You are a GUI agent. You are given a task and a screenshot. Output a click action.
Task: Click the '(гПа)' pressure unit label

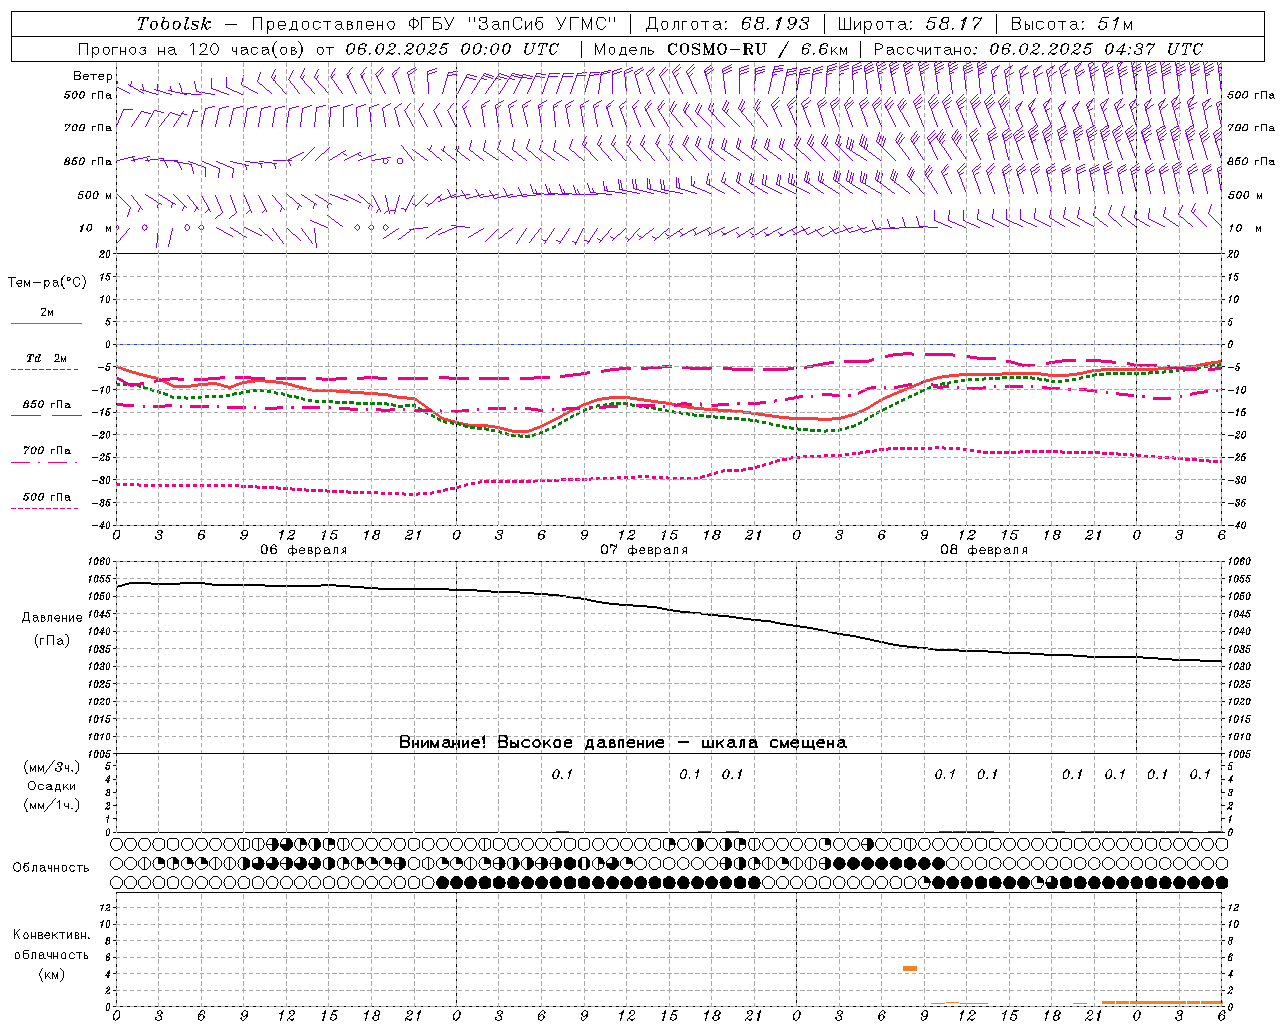(x=52, y=641)
